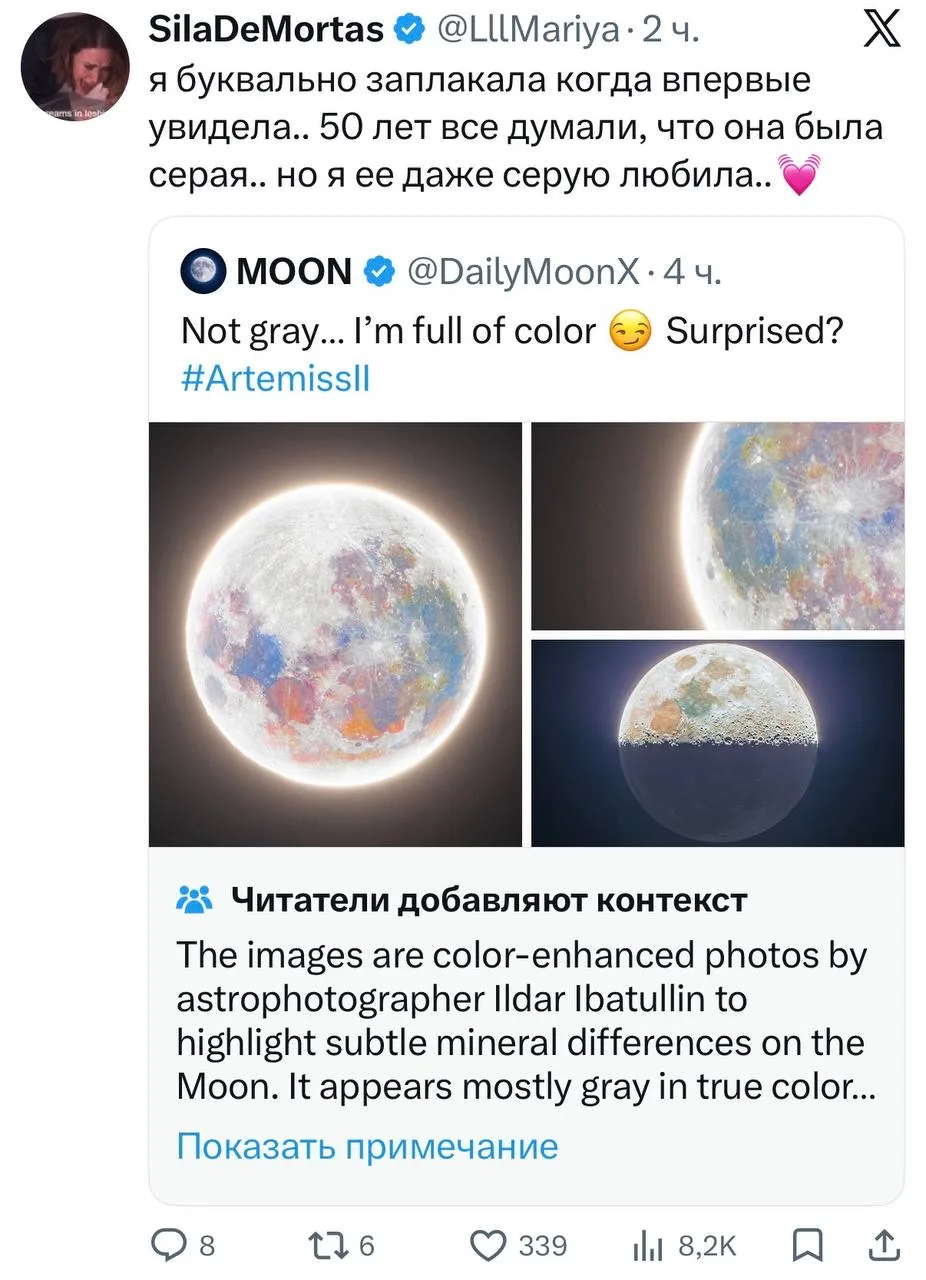Open the @DailyMoonX handle

tap(522, 271)
